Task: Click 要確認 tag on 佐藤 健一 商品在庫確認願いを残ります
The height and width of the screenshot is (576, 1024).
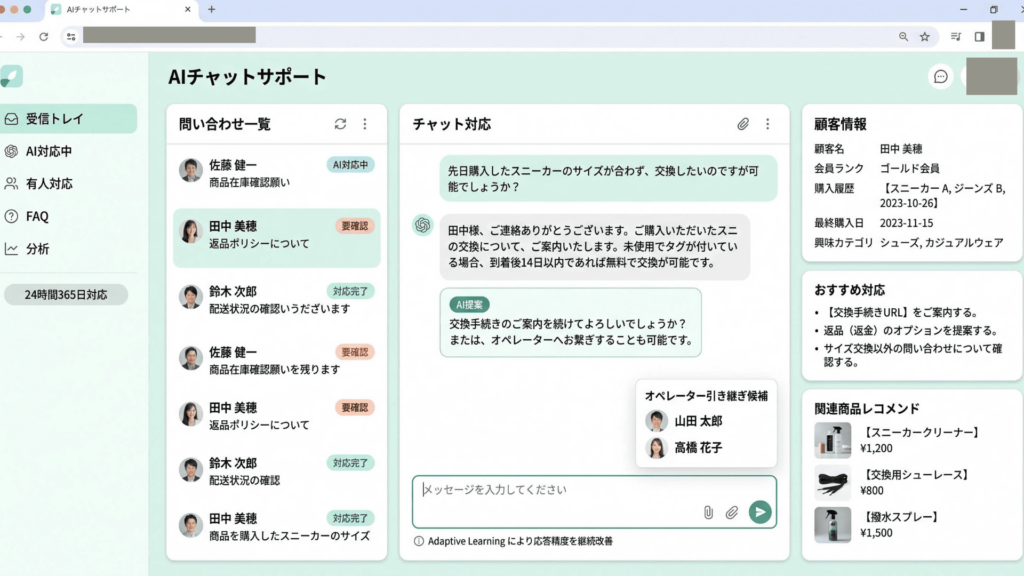Action: point(355,352)
